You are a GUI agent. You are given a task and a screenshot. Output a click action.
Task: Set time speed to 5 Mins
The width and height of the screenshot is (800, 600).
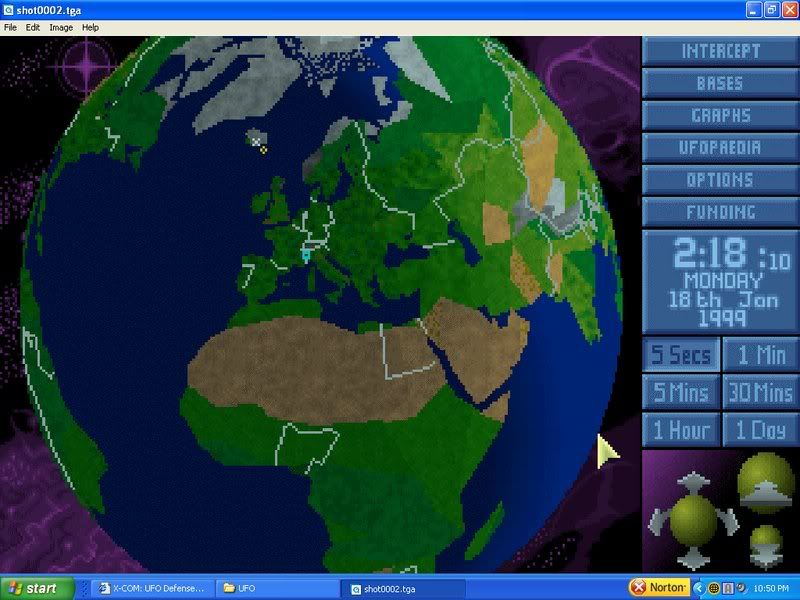[x=681, y=392]
